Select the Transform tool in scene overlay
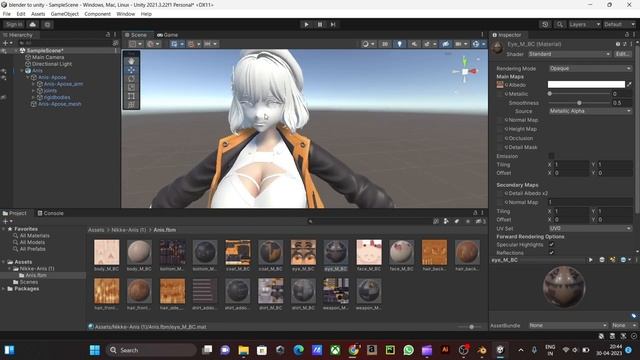The width and height of the screenshot is (640, 360). [131, 104]
